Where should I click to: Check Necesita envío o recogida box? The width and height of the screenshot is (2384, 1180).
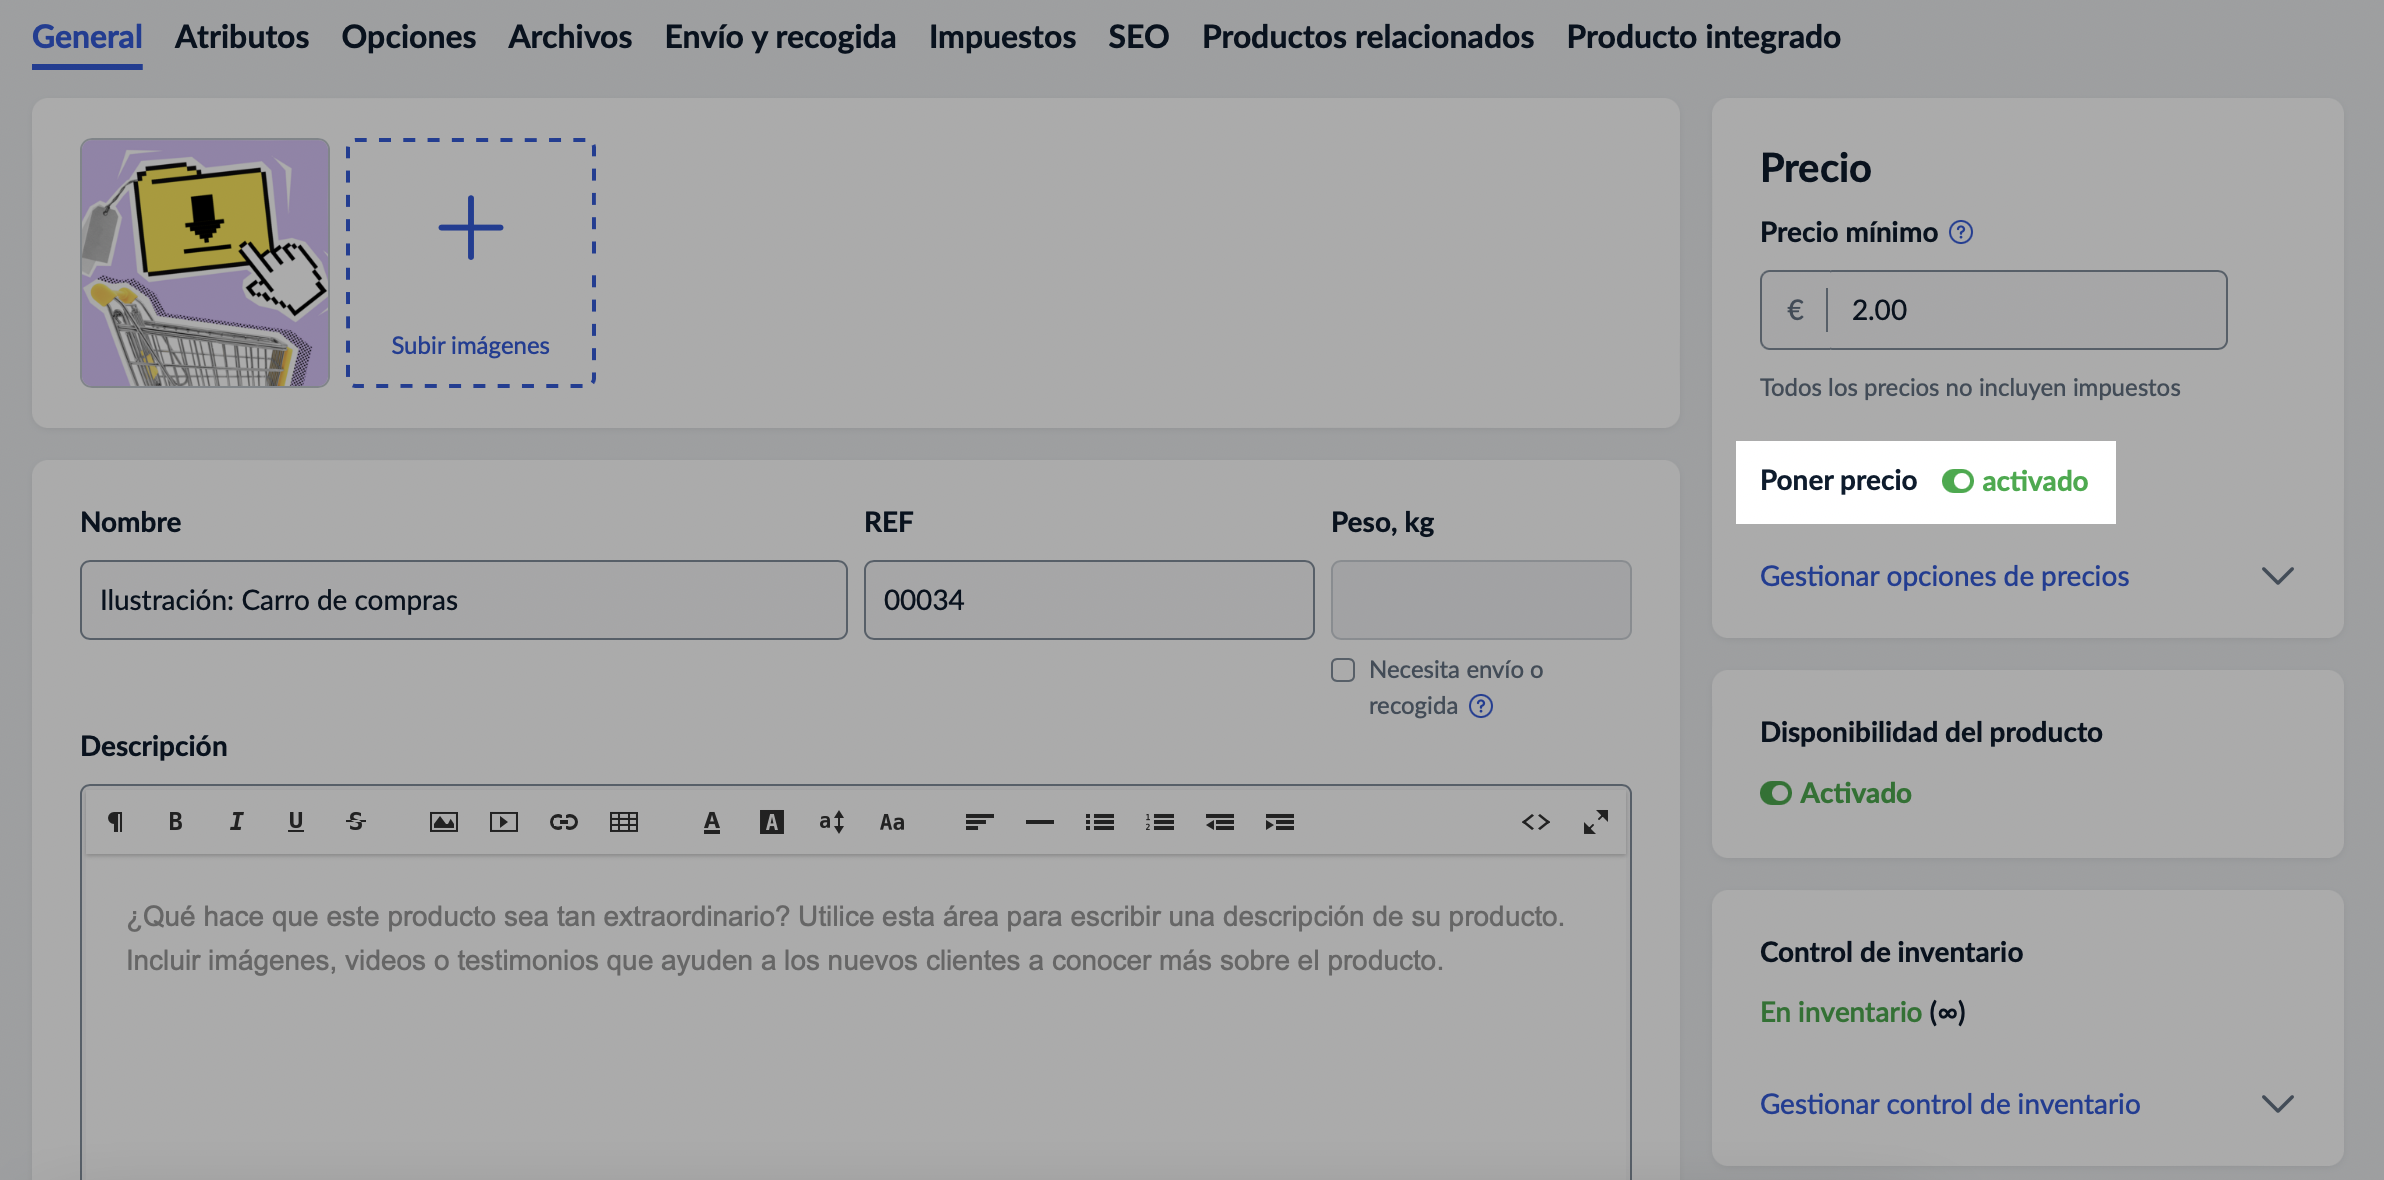point(1343,670)
